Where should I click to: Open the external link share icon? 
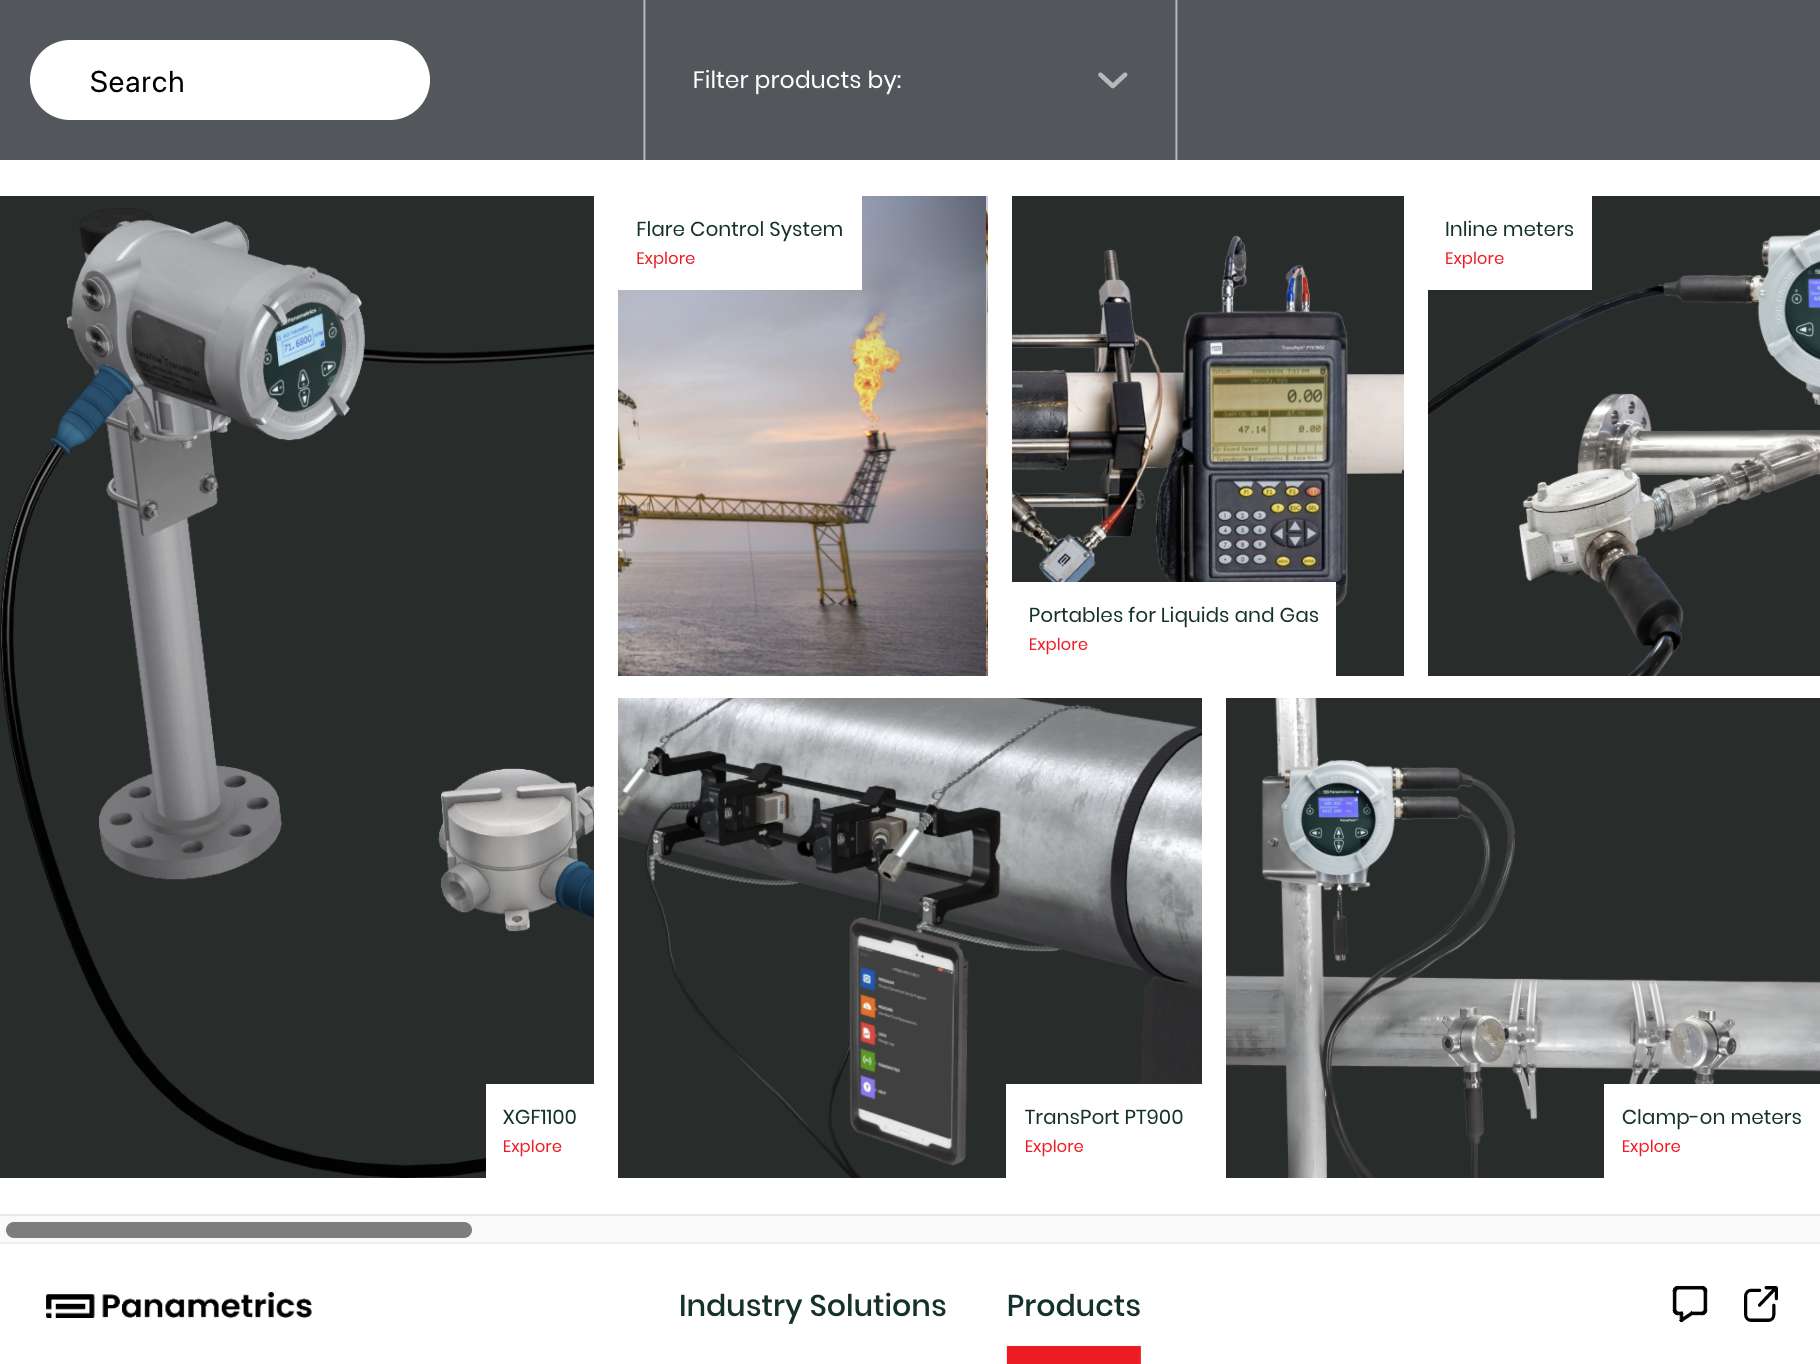1760,1303
